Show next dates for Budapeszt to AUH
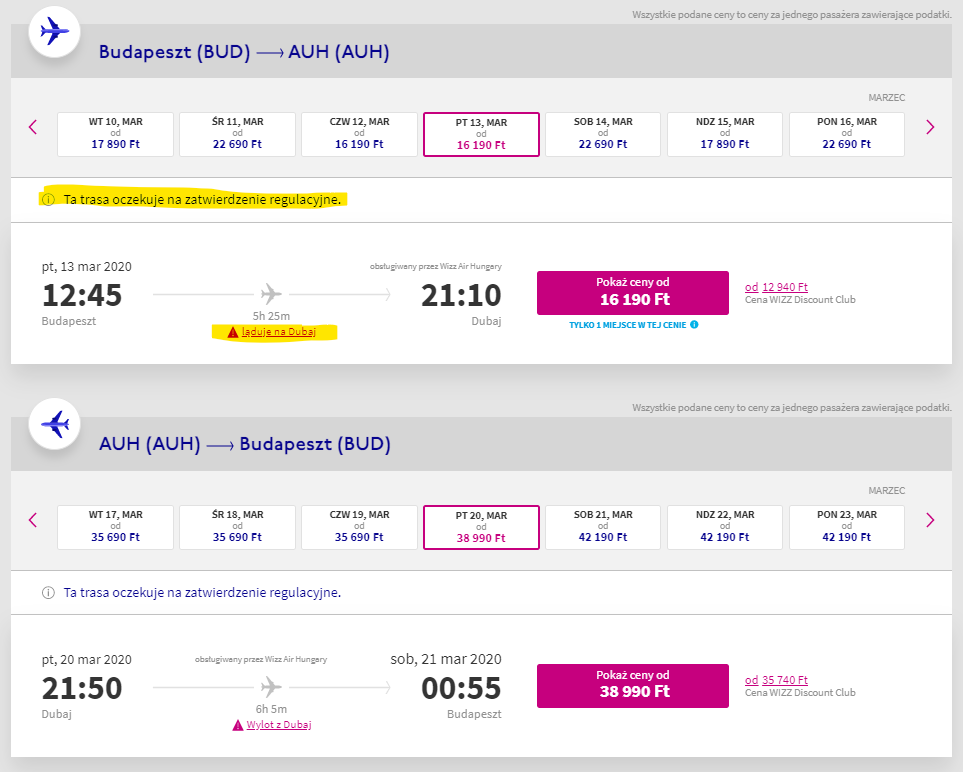This screenshot has height=772, width=963. [x=930, y=127]
